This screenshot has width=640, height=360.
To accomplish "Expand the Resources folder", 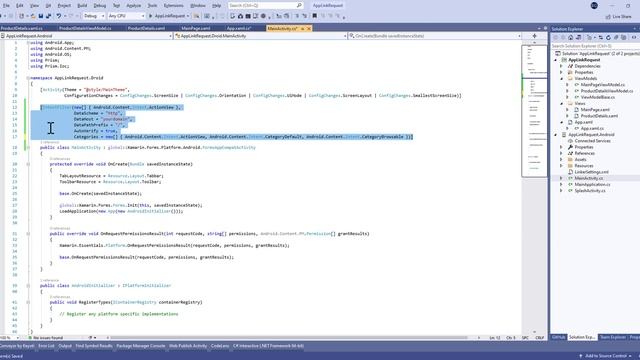I will pos(562,166).
